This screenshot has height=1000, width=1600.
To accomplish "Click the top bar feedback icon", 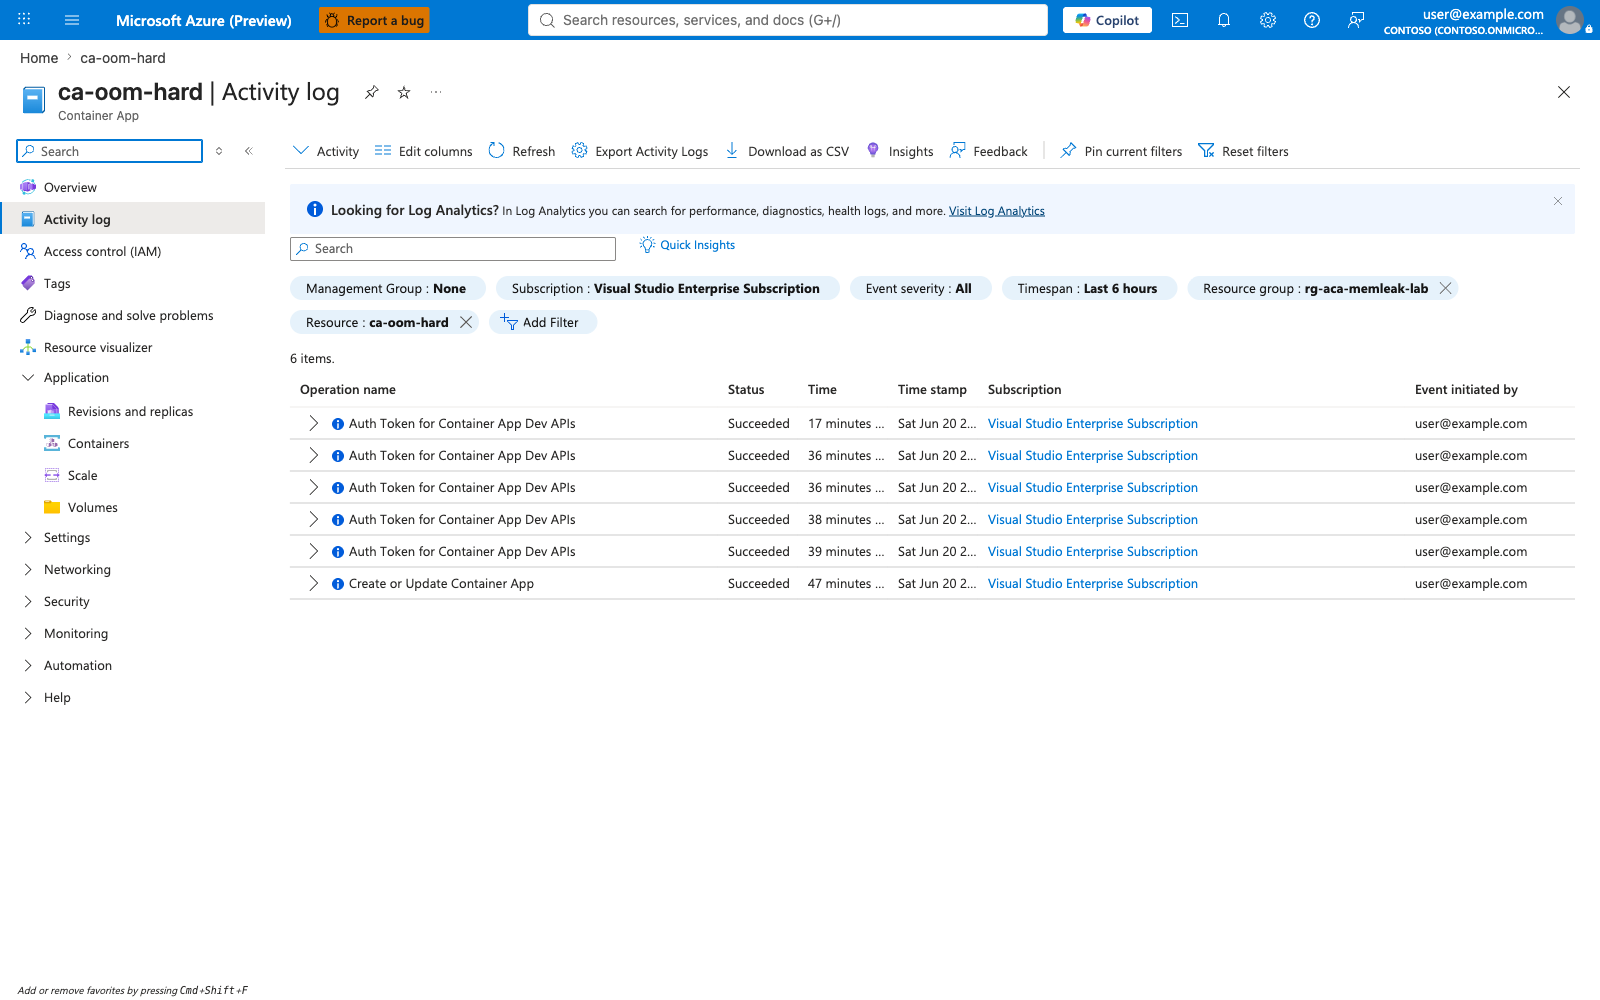I will (x=1356, y=20).
